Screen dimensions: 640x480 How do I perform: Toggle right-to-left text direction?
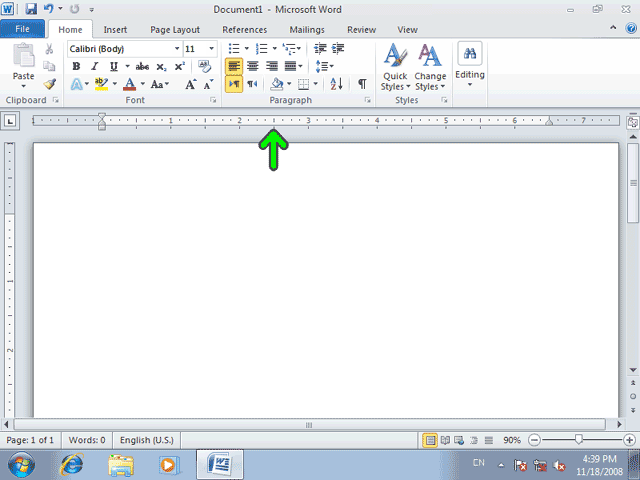pos(252,84)
